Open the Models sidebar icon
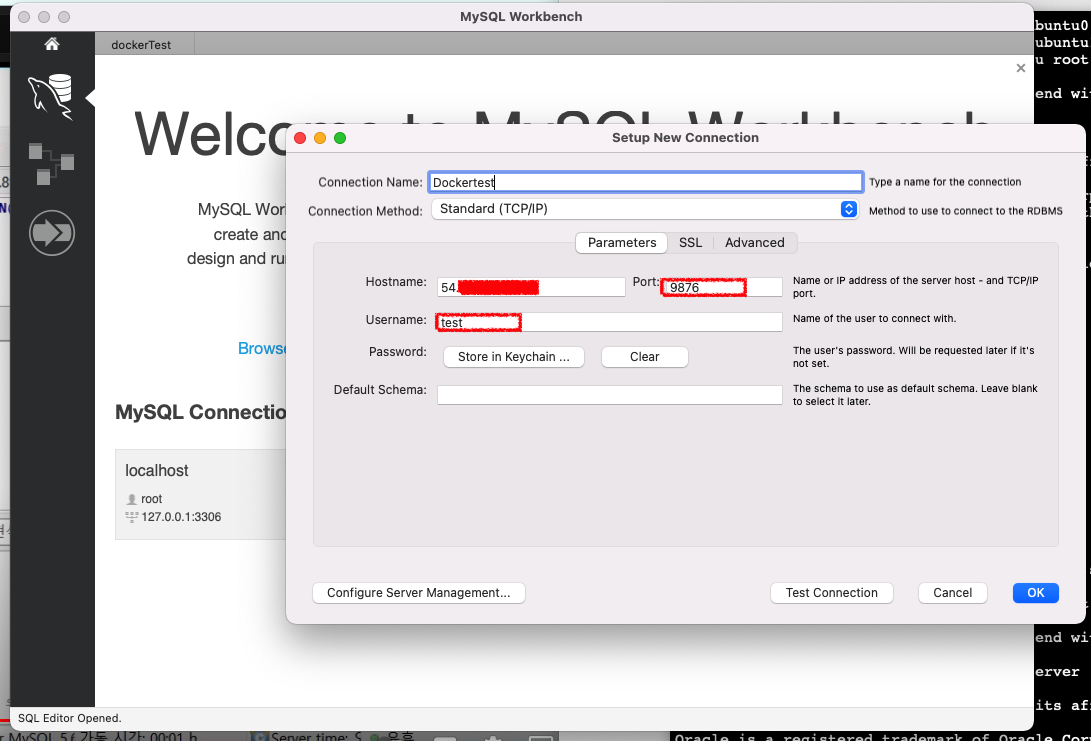The height and width of the screenshot is (741, 1091). point(51,164)
